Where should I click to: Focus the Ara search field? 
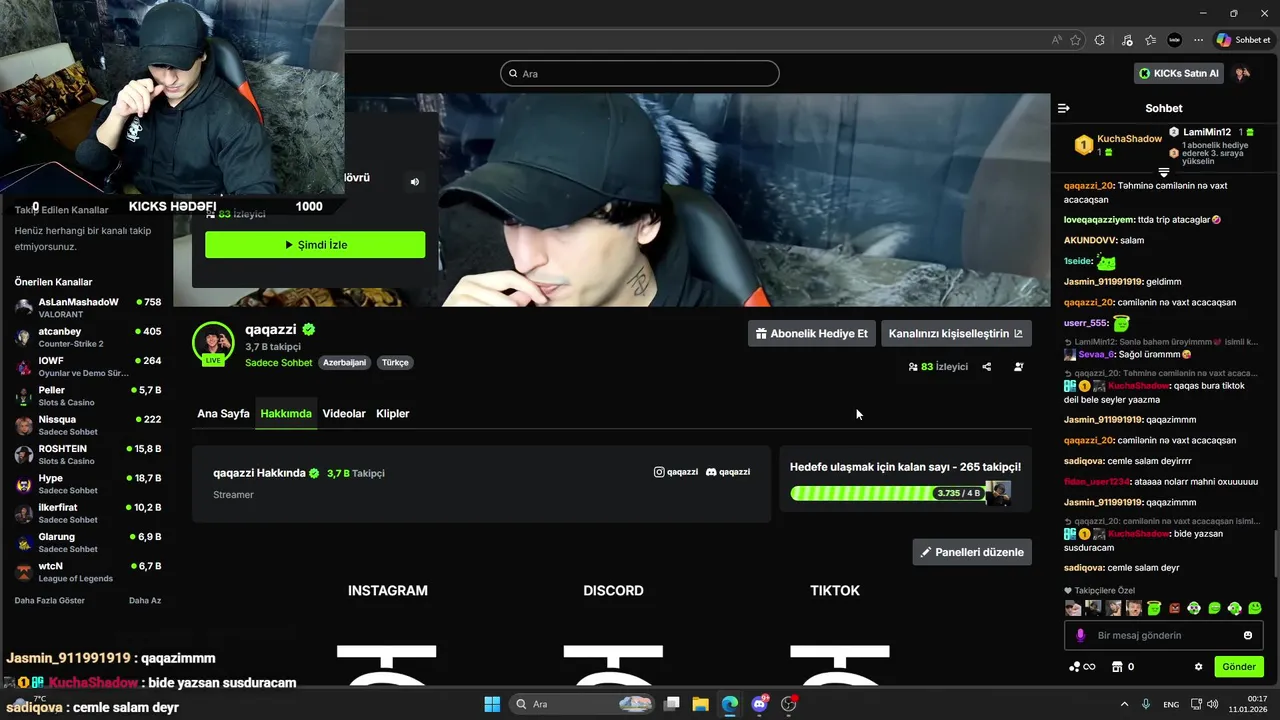(x=640, y=73)
